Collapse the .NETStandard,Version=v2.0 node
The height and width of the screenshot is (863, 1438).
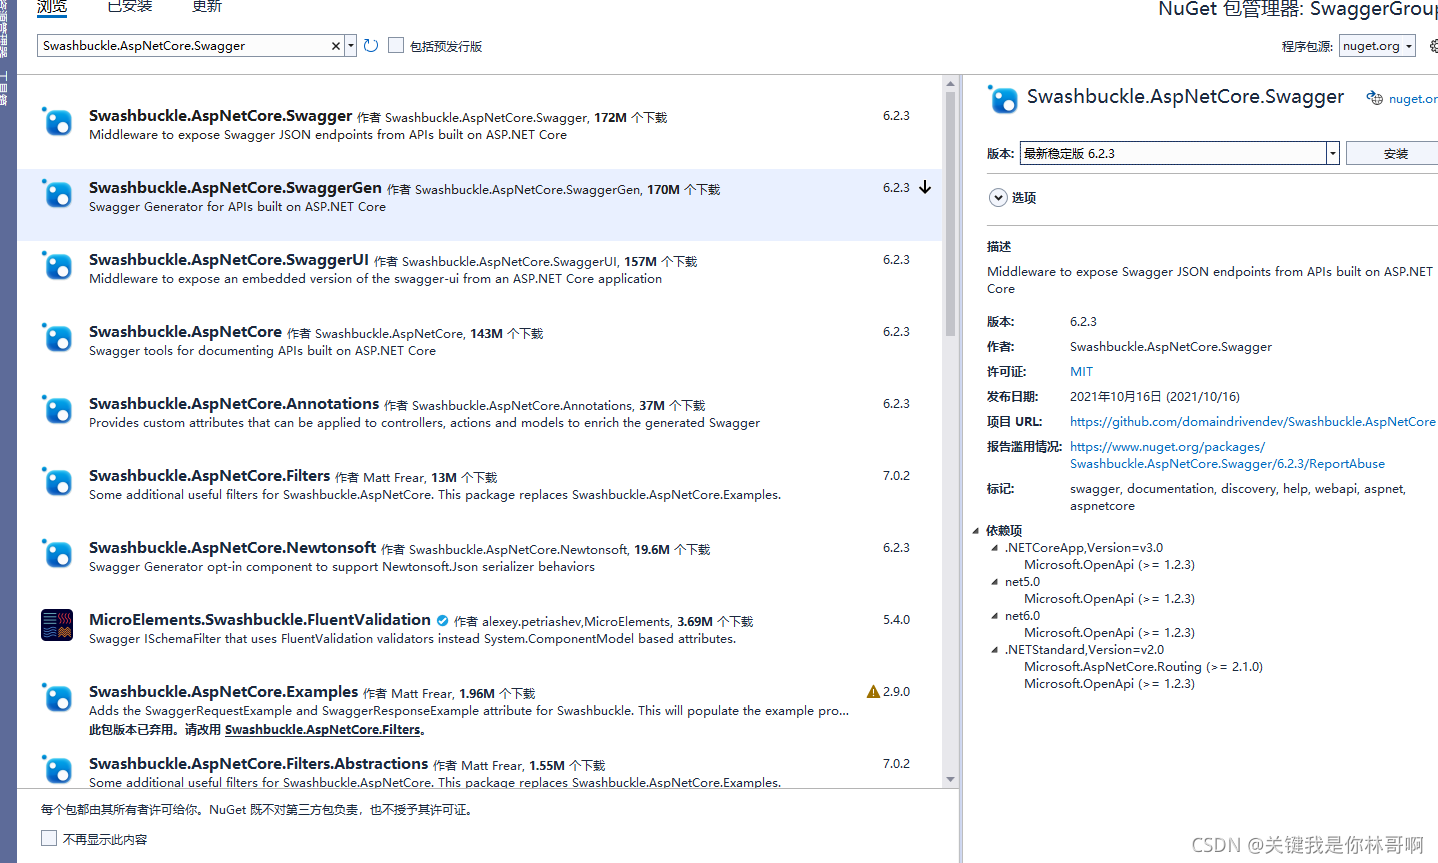tap(995, 649)
